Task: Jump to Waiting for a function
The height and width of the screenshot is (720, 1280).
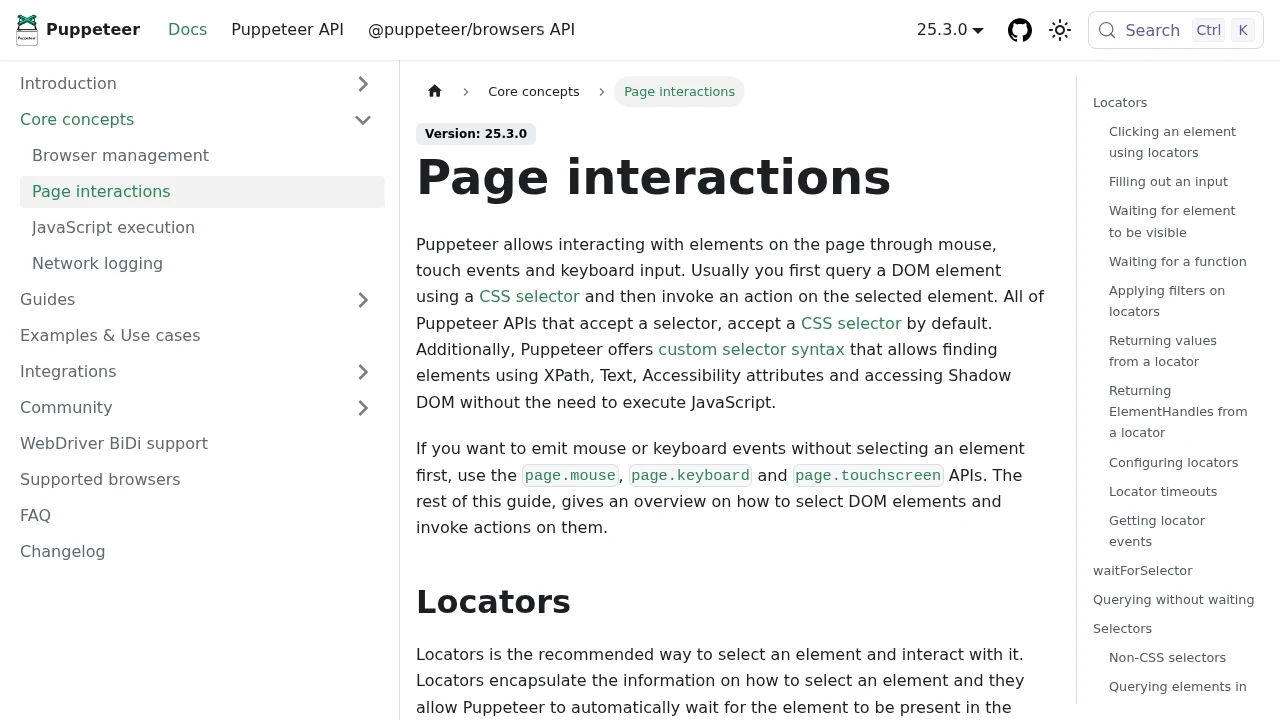Action: pyautogui.click(x=1178, y=262)
